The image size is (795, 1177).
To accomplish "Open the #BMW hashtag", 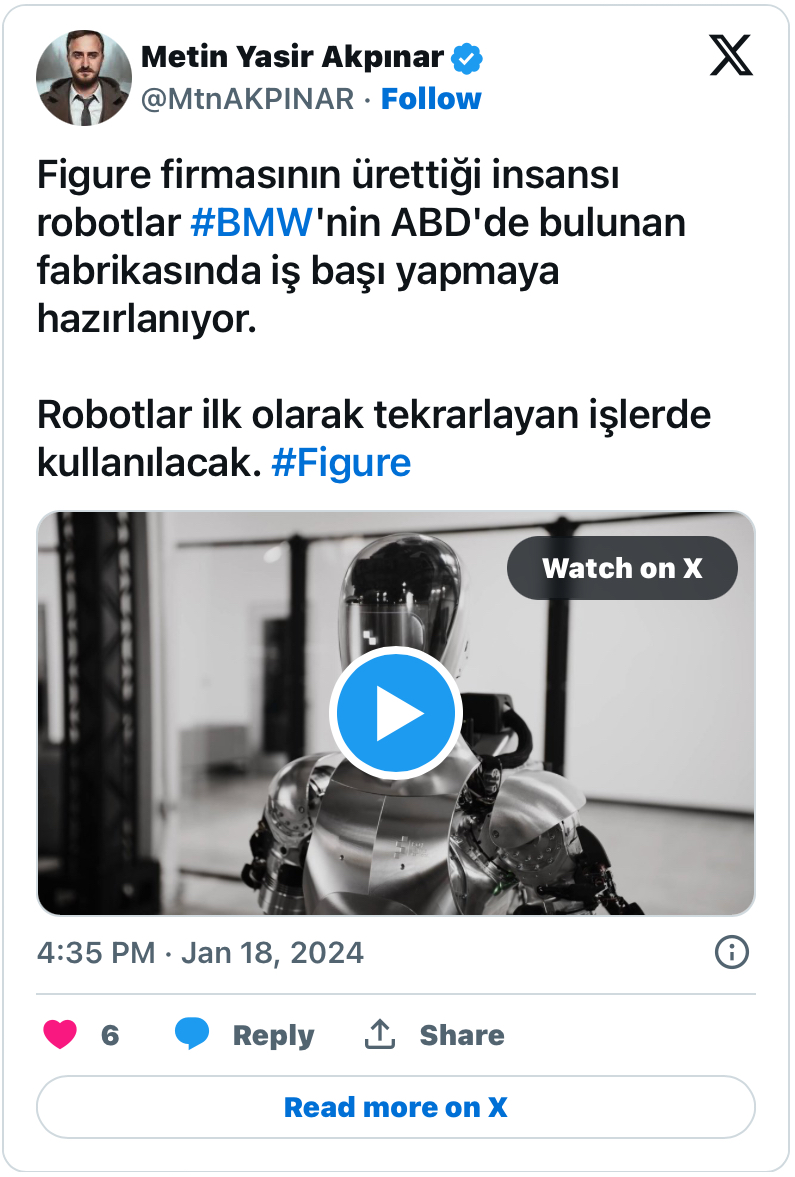I will click(251, 223).
